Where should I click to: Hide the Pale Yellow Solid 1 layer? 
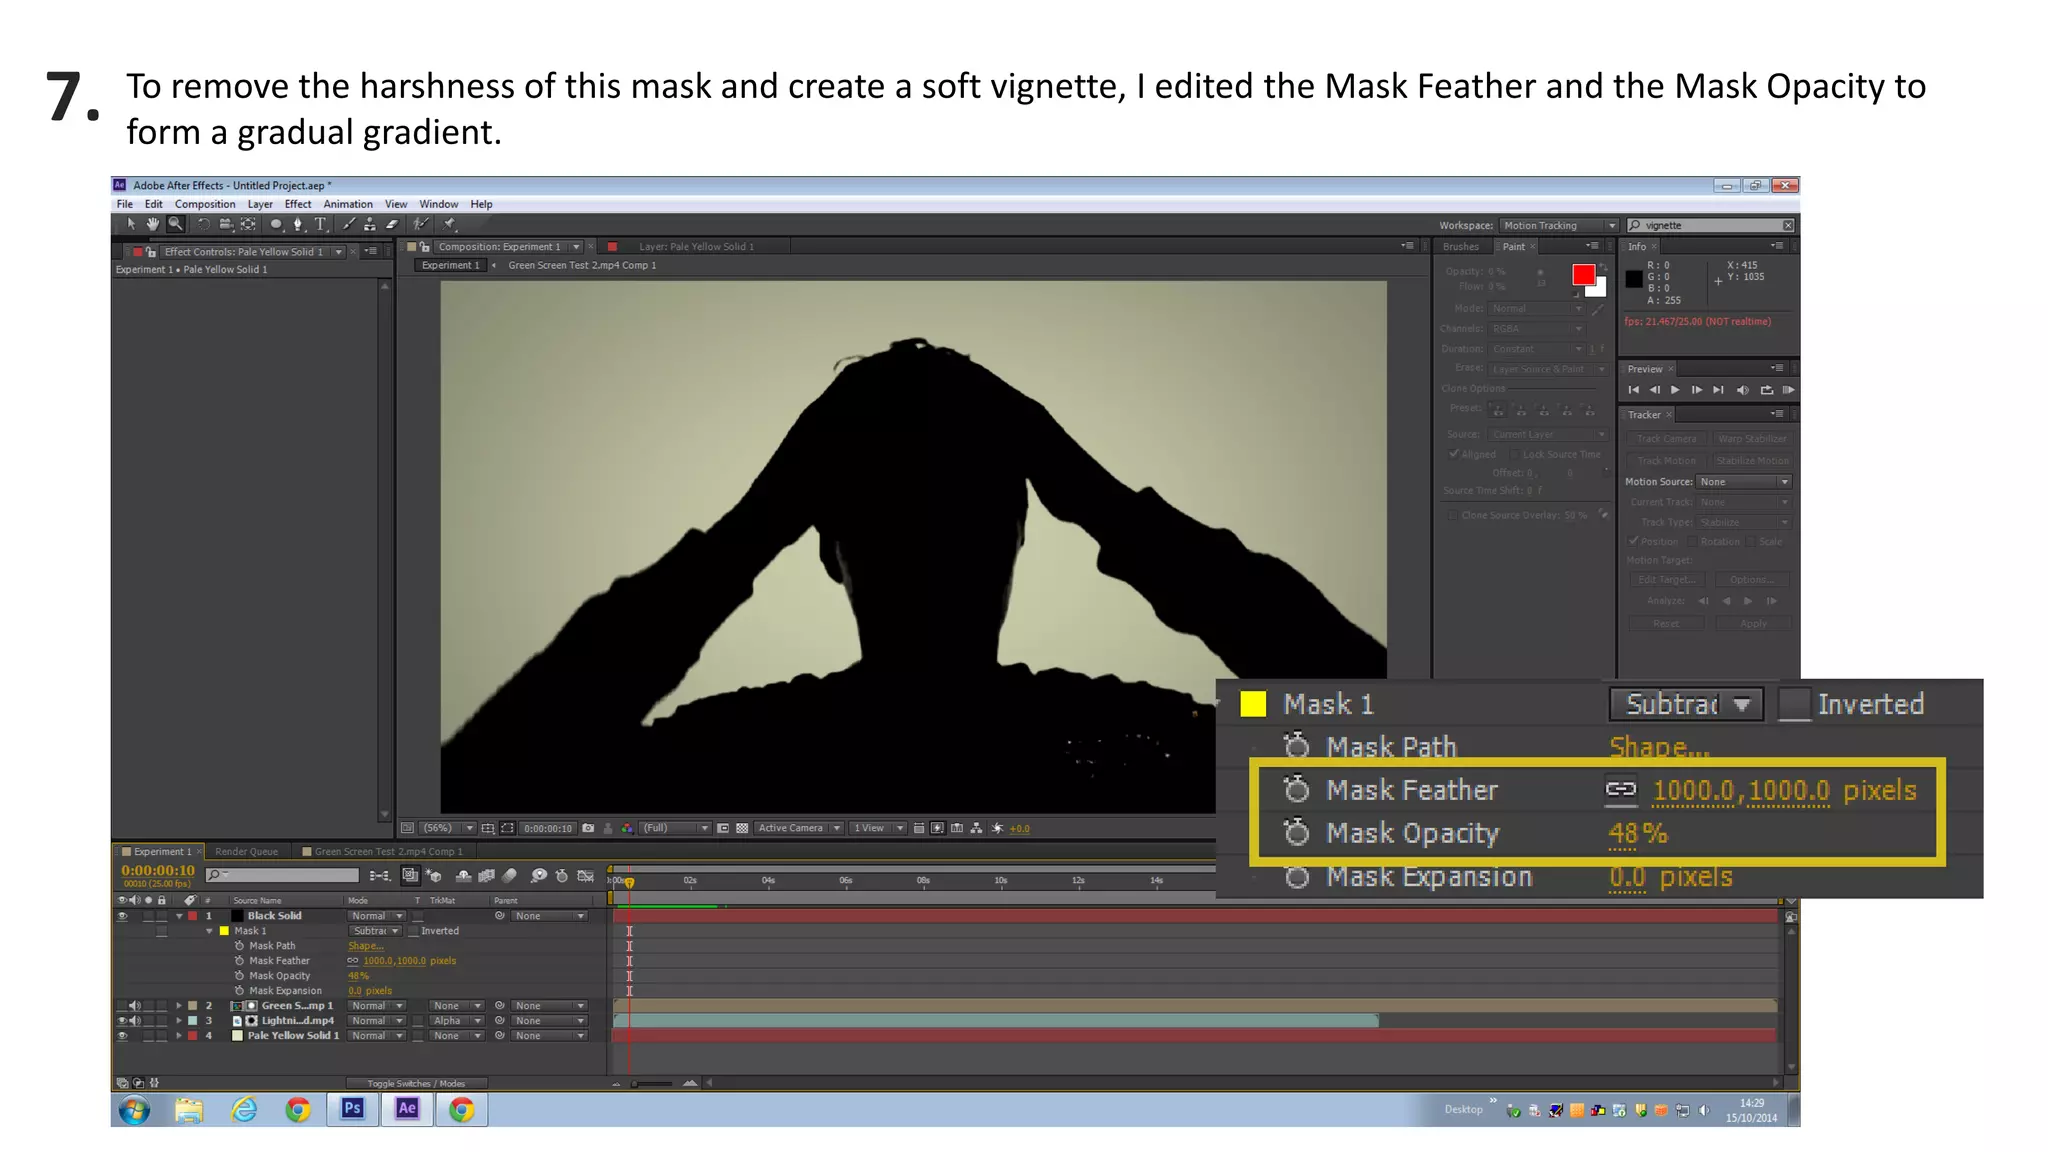point(122,1036)
